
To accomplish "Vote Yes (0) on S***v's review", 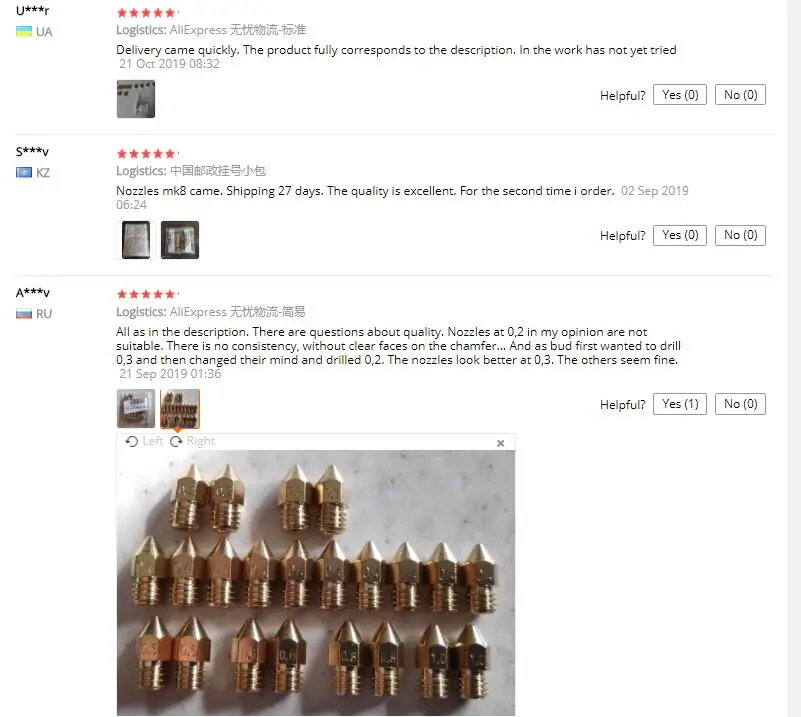I will (x=680, y=235).
